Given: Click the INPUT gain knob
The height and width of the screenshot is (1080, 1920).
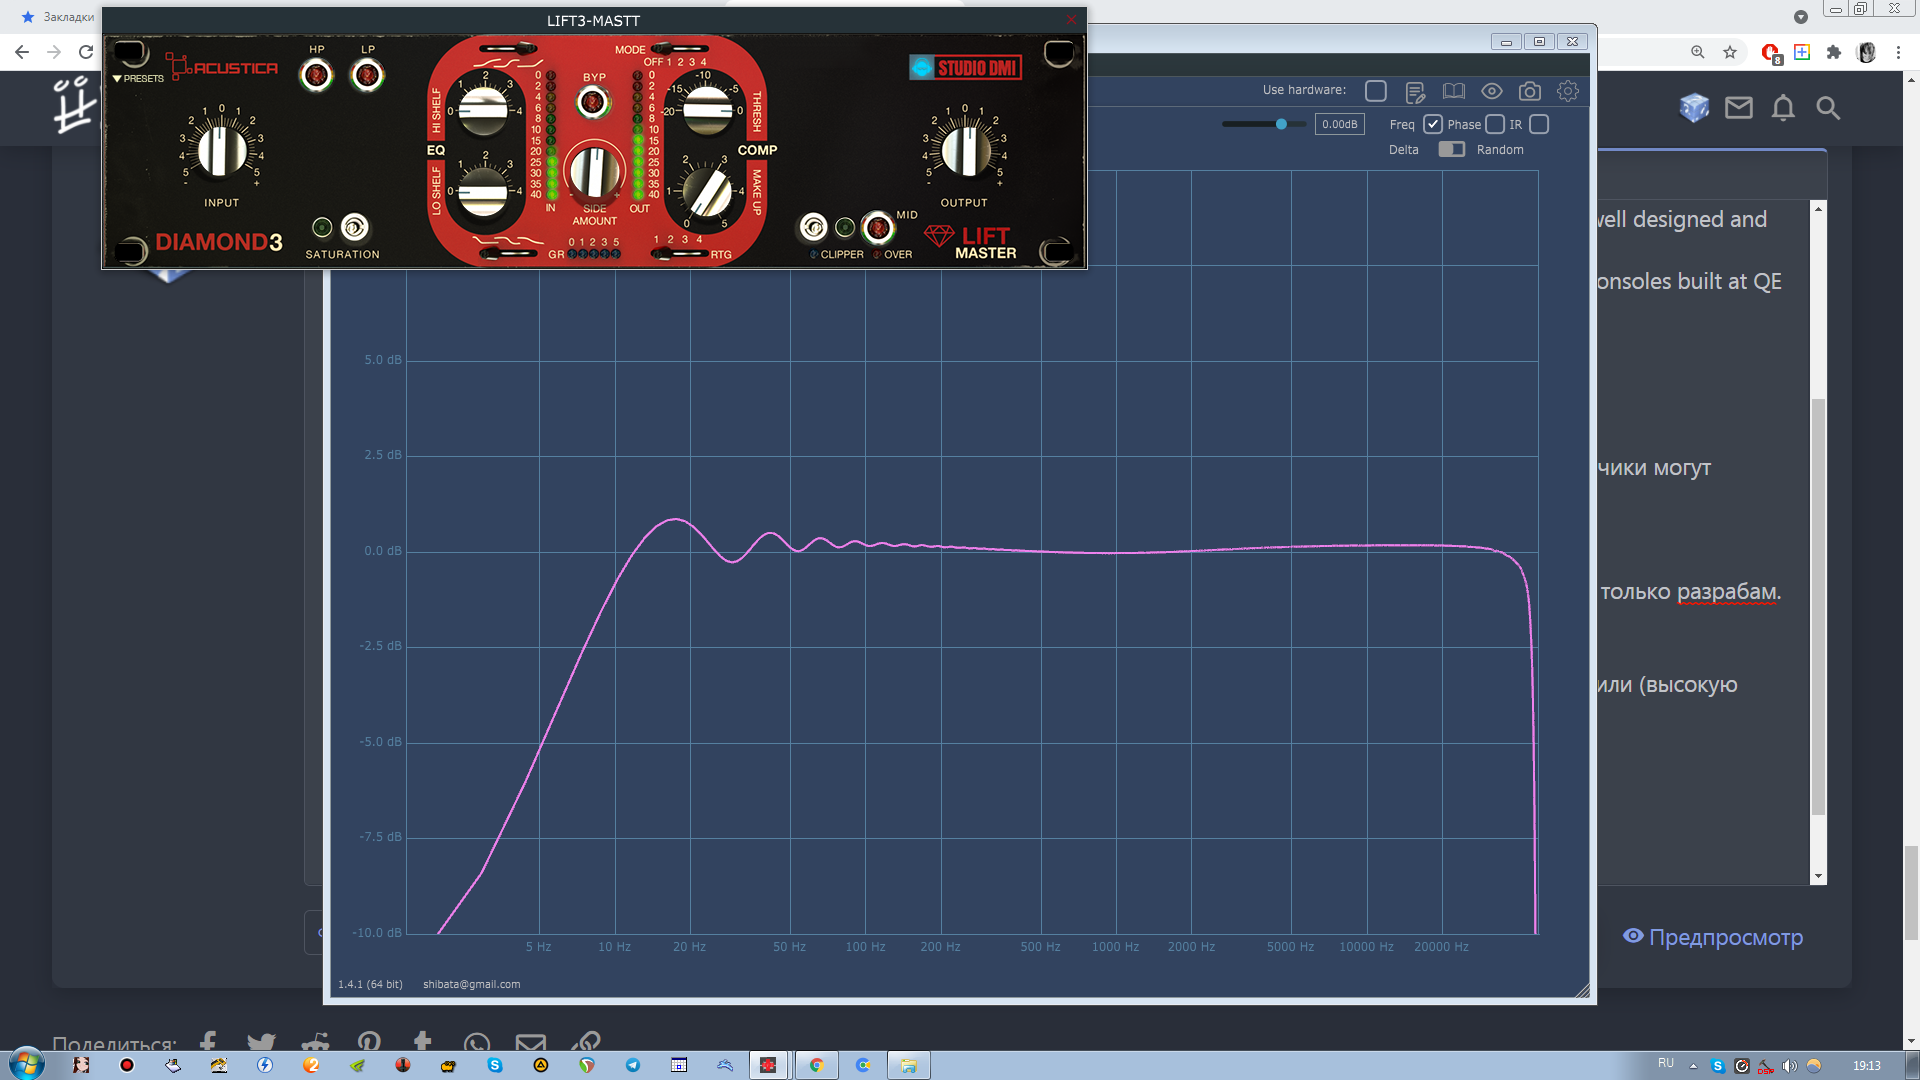Looking at the screenshot, I should coord(221,151).
